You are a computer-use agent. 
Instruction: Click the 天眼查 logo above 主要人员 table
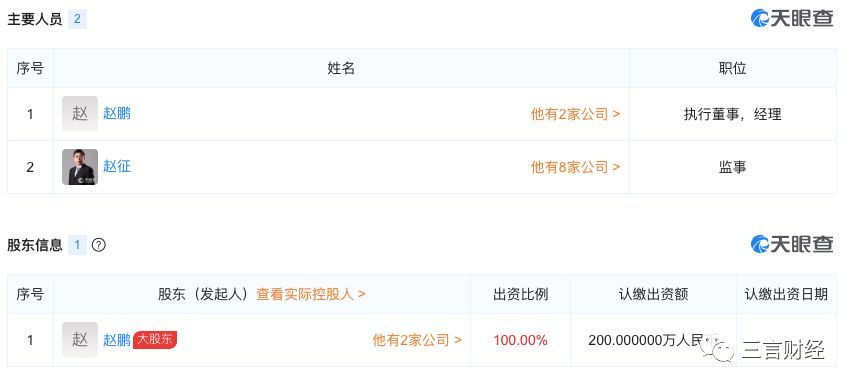click(x=792, y=18)
